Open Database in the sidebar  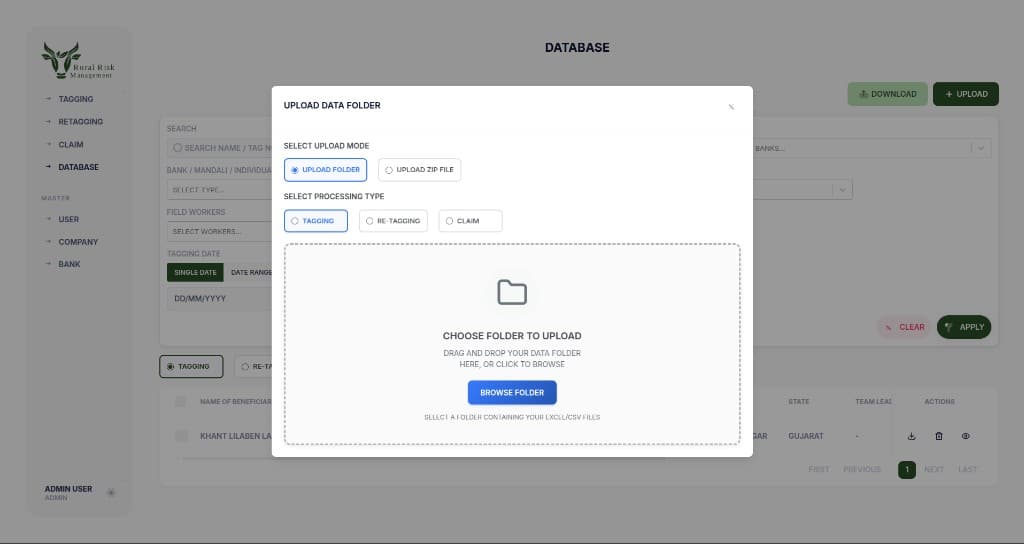78,167
